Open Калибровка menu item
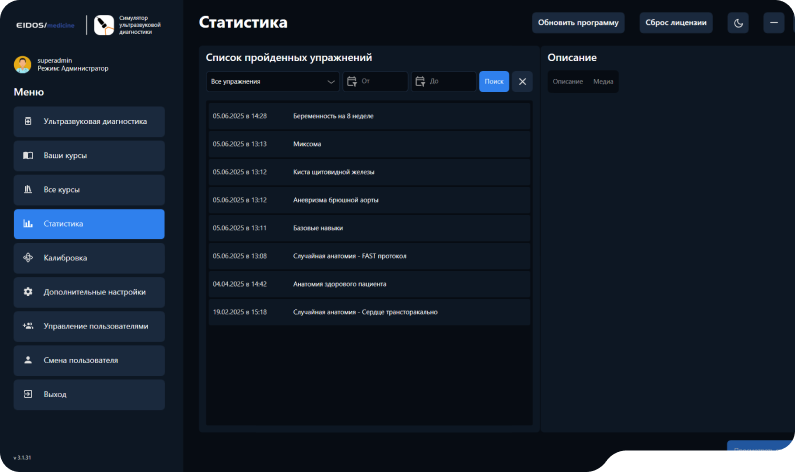This screenshot has height=472, width=795. [89, 258]
